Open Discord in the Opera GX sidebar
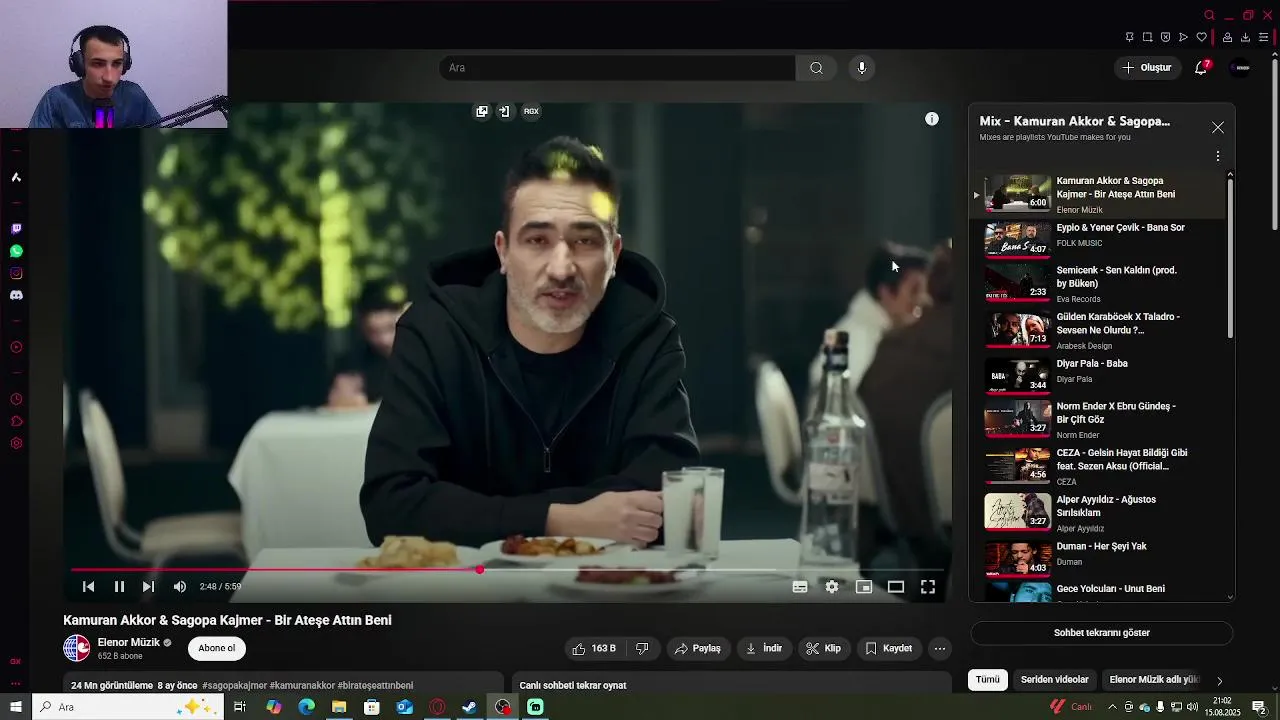Screen dimensions: 1280x720 pos(16,295)
